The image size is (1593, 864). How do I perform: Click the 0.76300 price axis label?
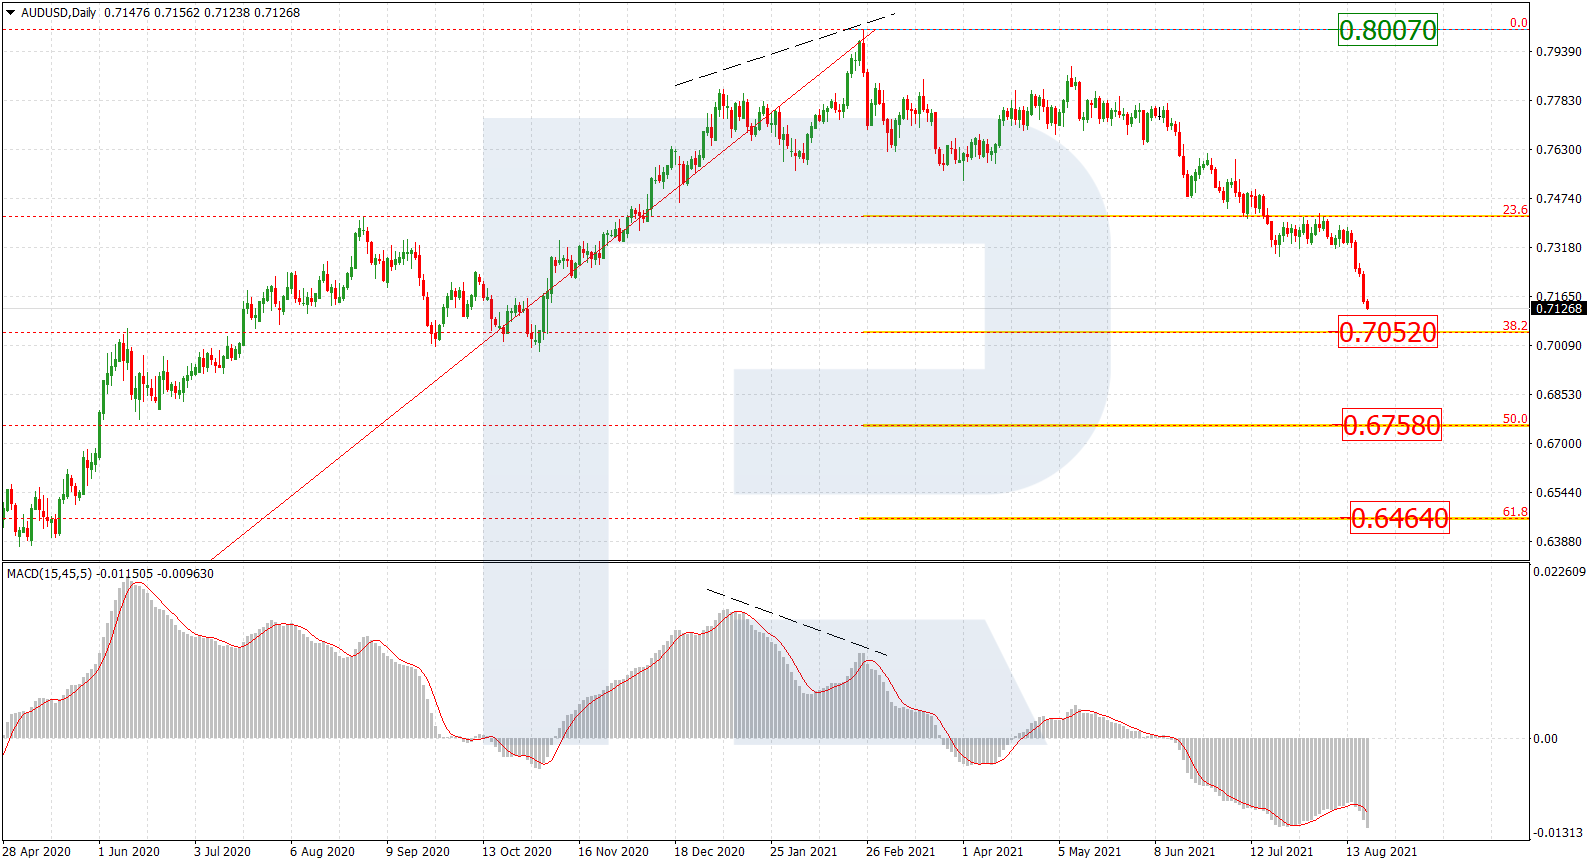point(1559,150)
